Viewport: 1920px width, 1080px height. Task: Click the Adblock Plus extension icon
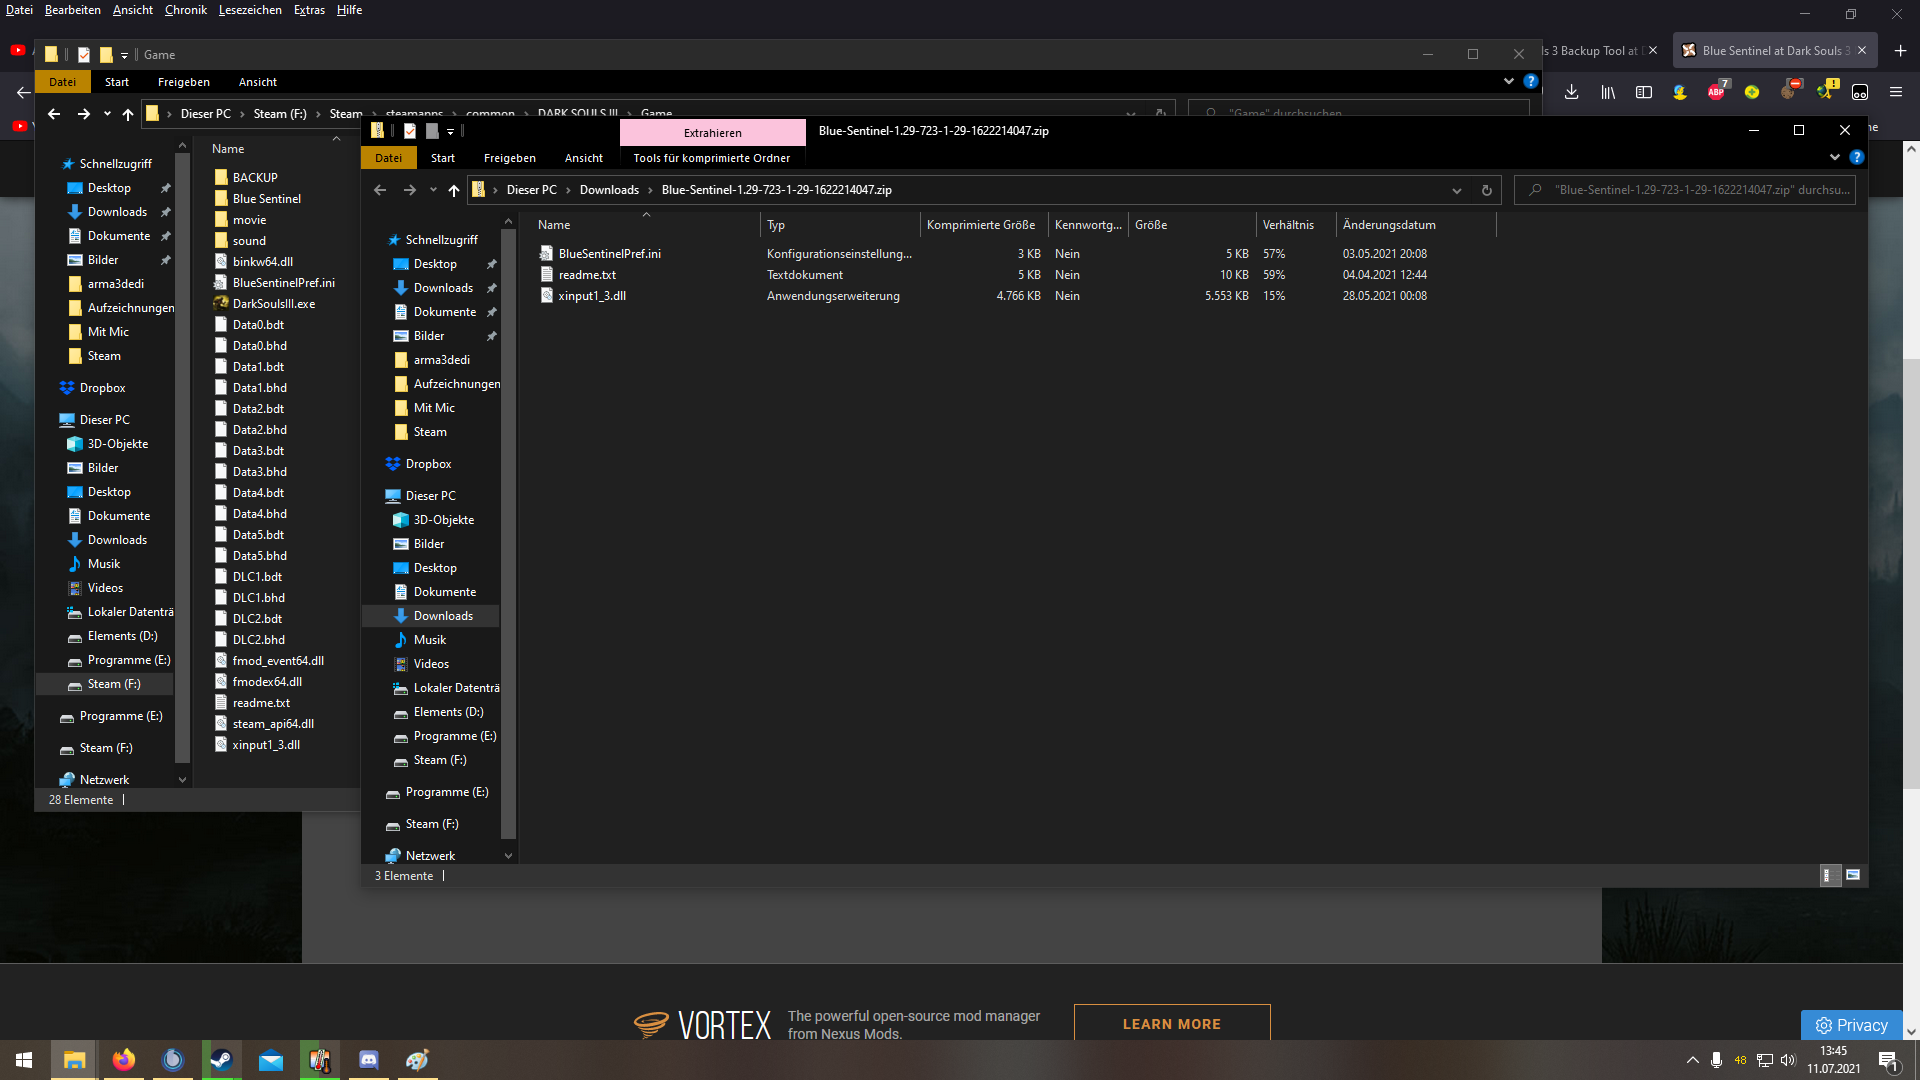(x=1716, y=92)
